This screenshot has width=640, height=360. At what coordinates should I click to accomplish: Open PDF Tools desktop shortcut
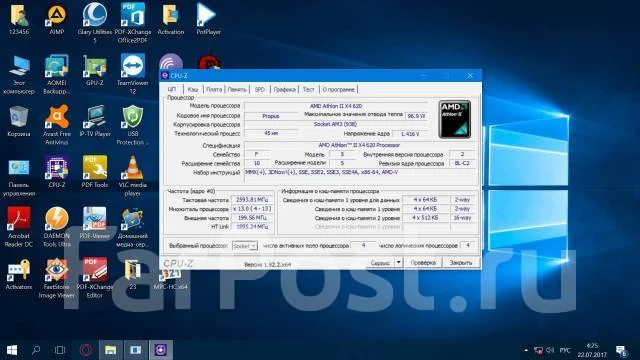pos(95,172)
